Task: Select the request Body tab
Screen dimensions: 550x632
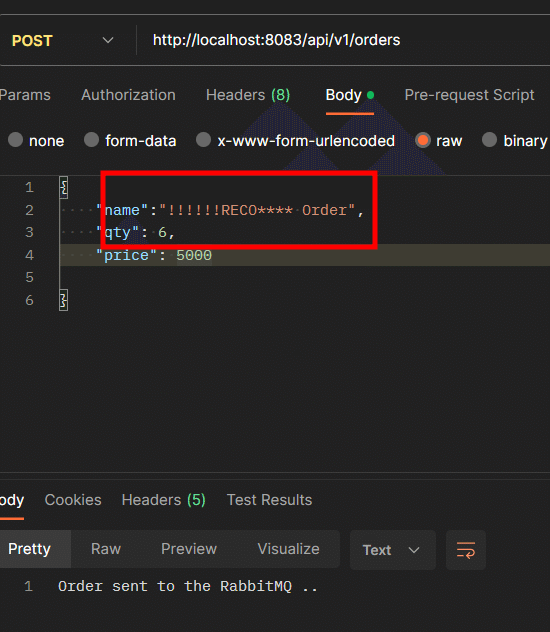Action: [x=350, y=95]
